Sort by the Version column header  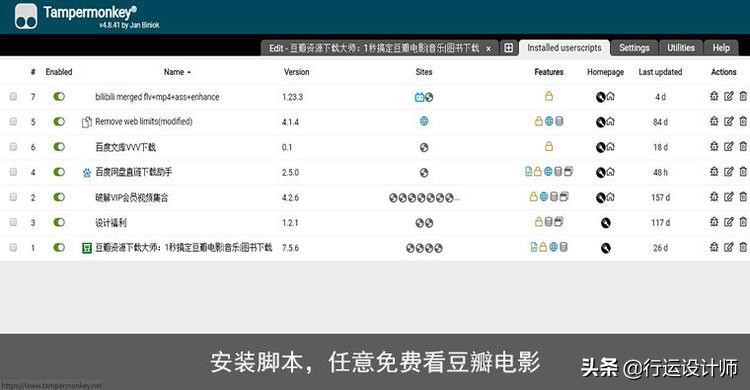coord(296,72)
